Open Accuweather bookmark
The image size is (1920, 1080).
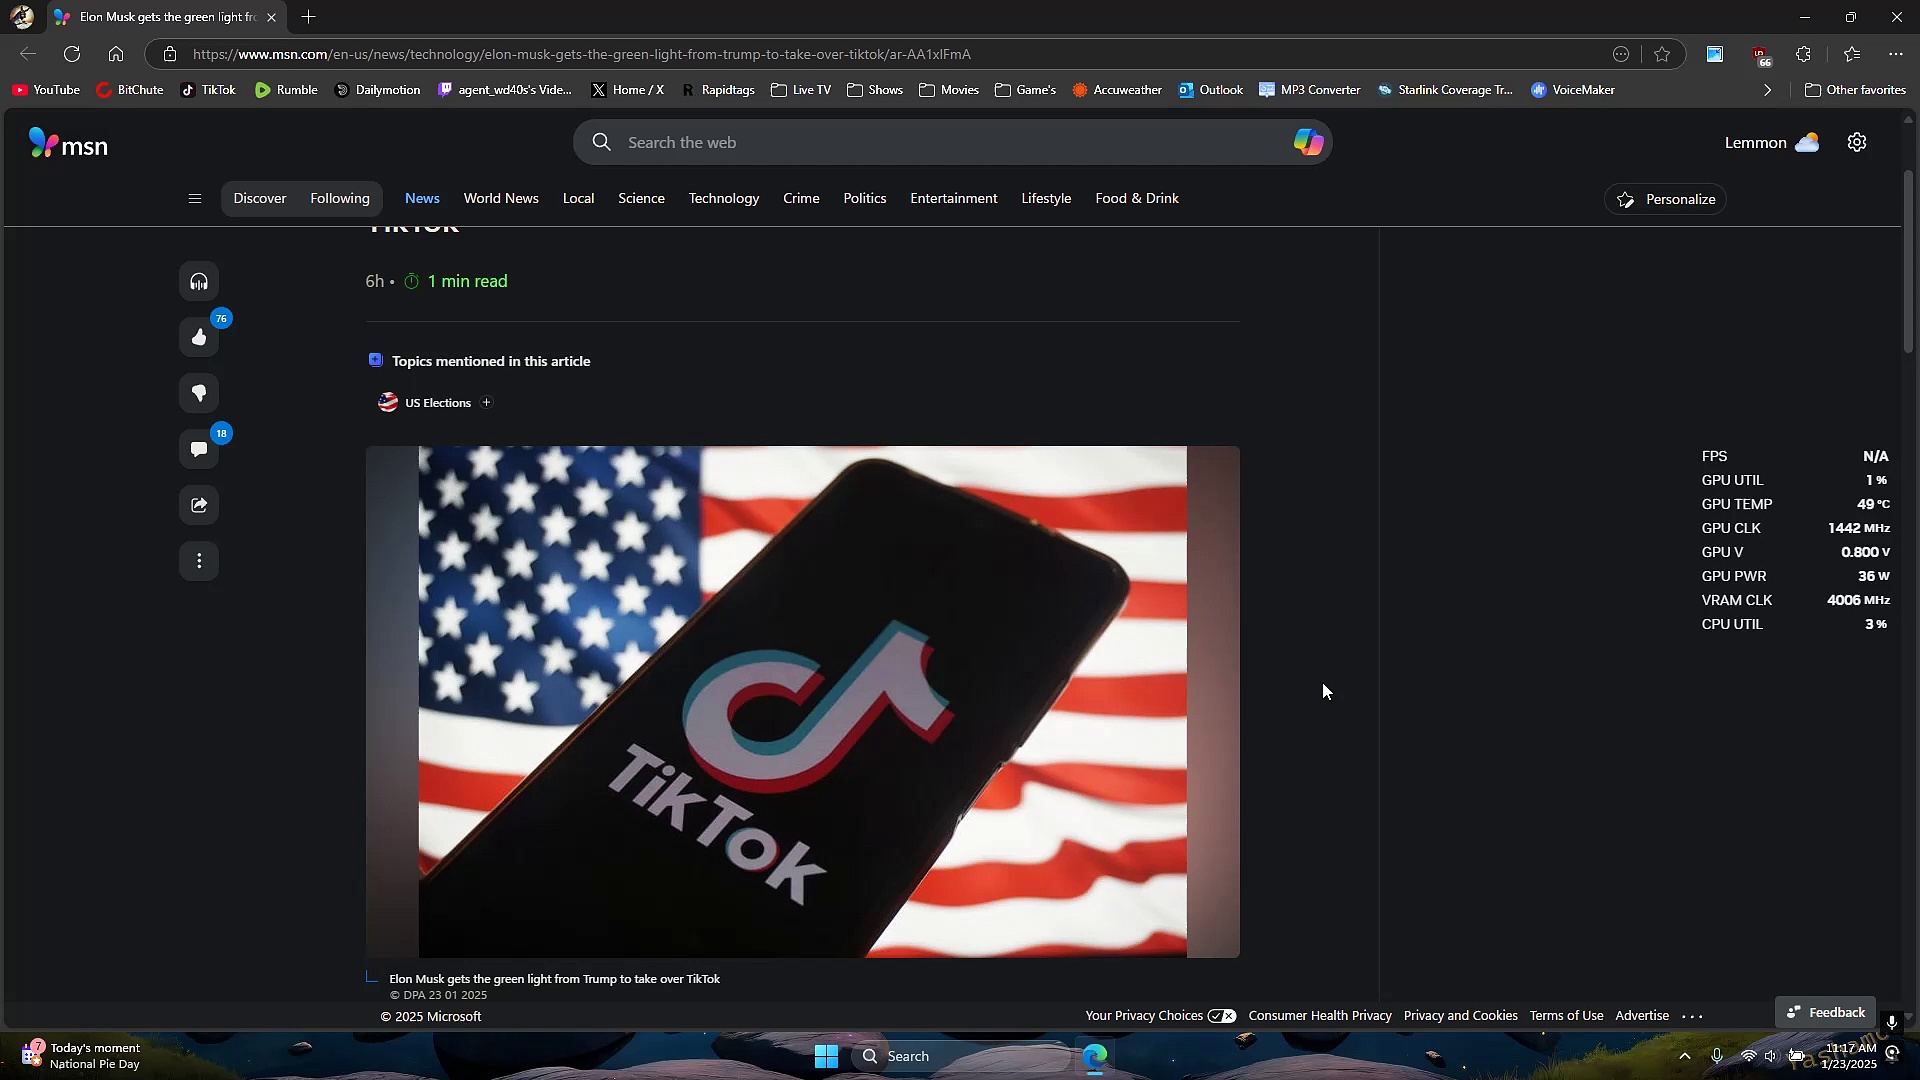click(1117, 90)
